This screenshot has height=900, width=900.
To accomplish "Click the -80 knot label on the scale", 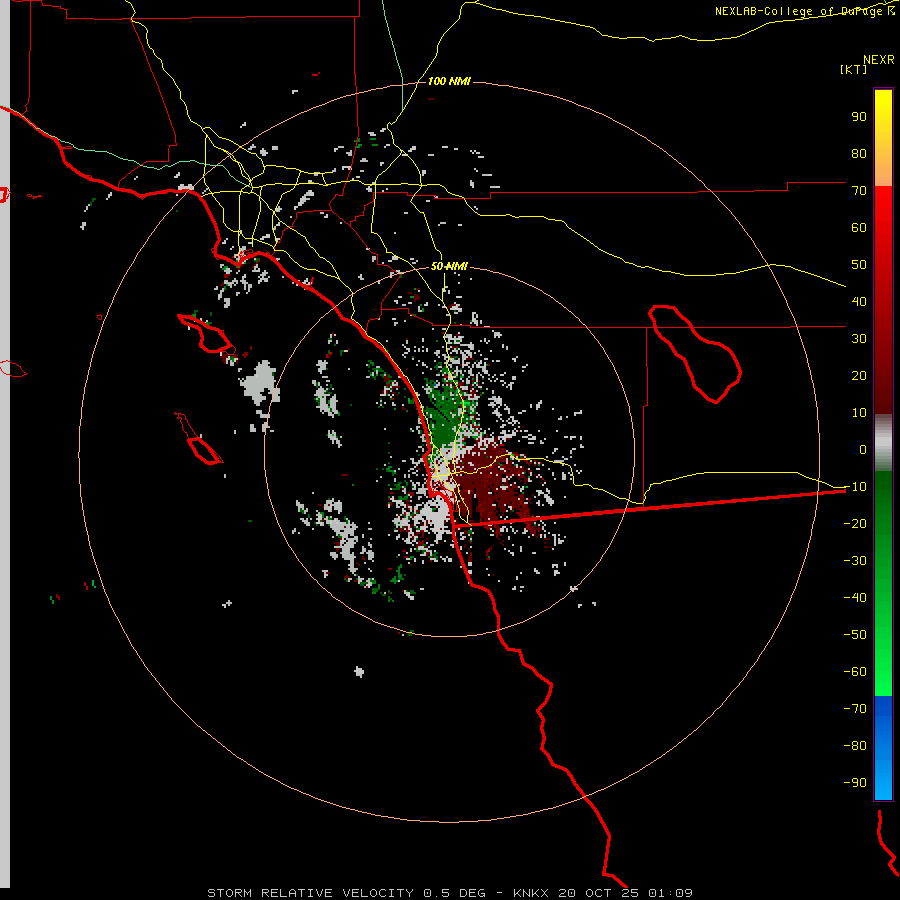I will point(855,746).
